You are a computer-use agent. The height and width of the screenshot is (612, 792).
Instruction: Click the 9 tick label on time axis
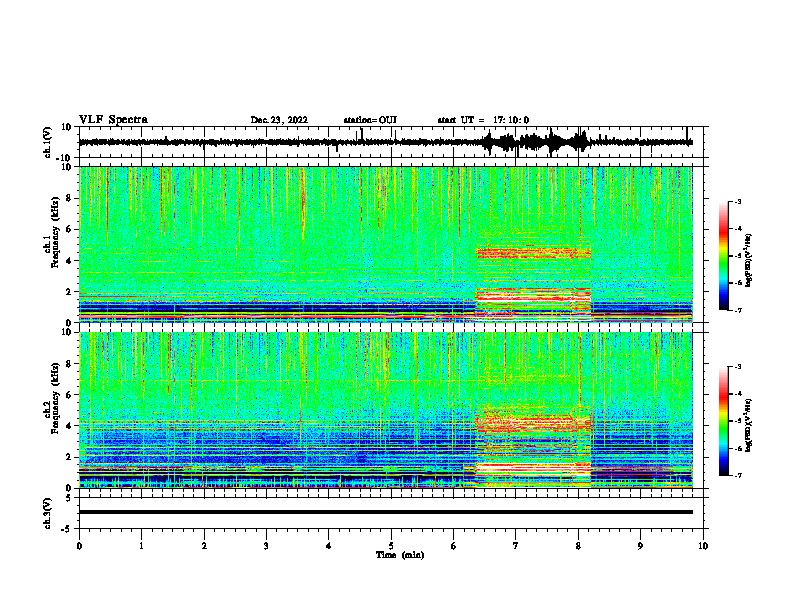point(640,546)
